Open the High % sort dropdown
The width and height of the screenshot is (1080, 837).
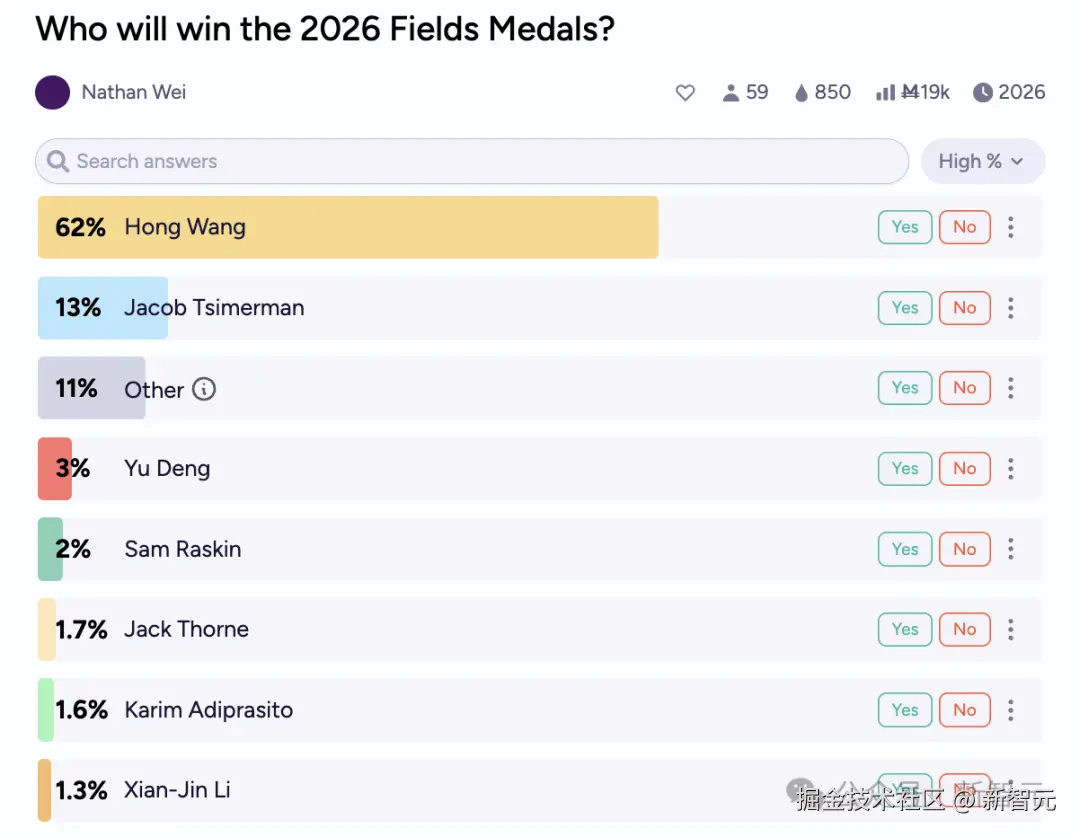[981, 161]
